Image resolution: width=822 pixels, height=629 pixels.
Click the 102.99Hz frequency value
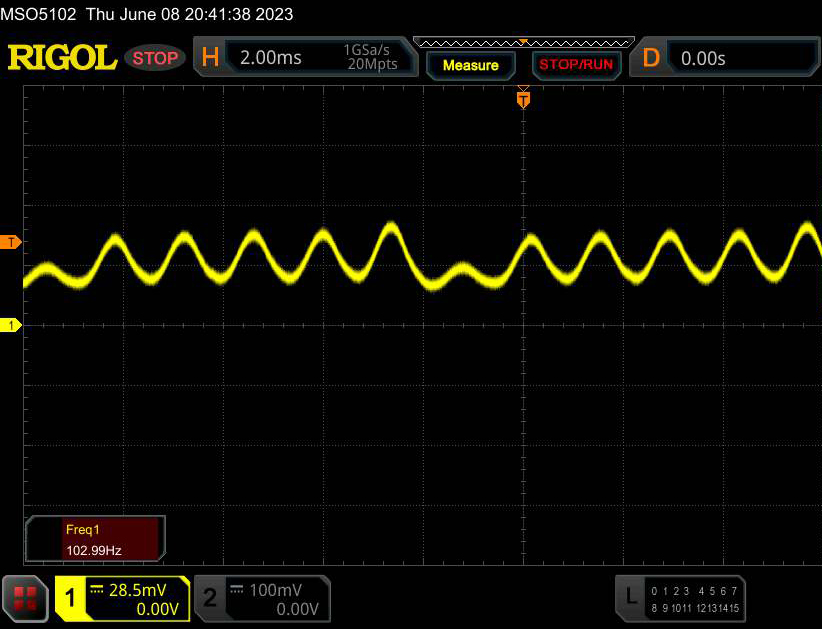point(94,550)
